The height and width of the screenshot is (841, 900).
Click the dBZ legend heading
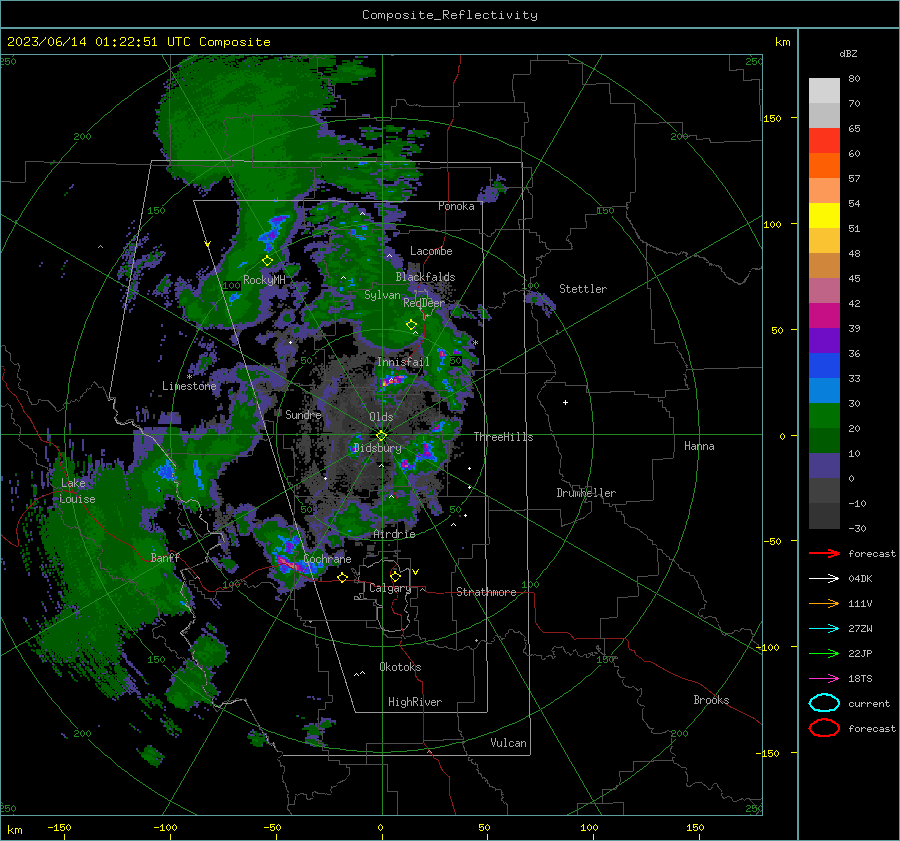(848, 53)
